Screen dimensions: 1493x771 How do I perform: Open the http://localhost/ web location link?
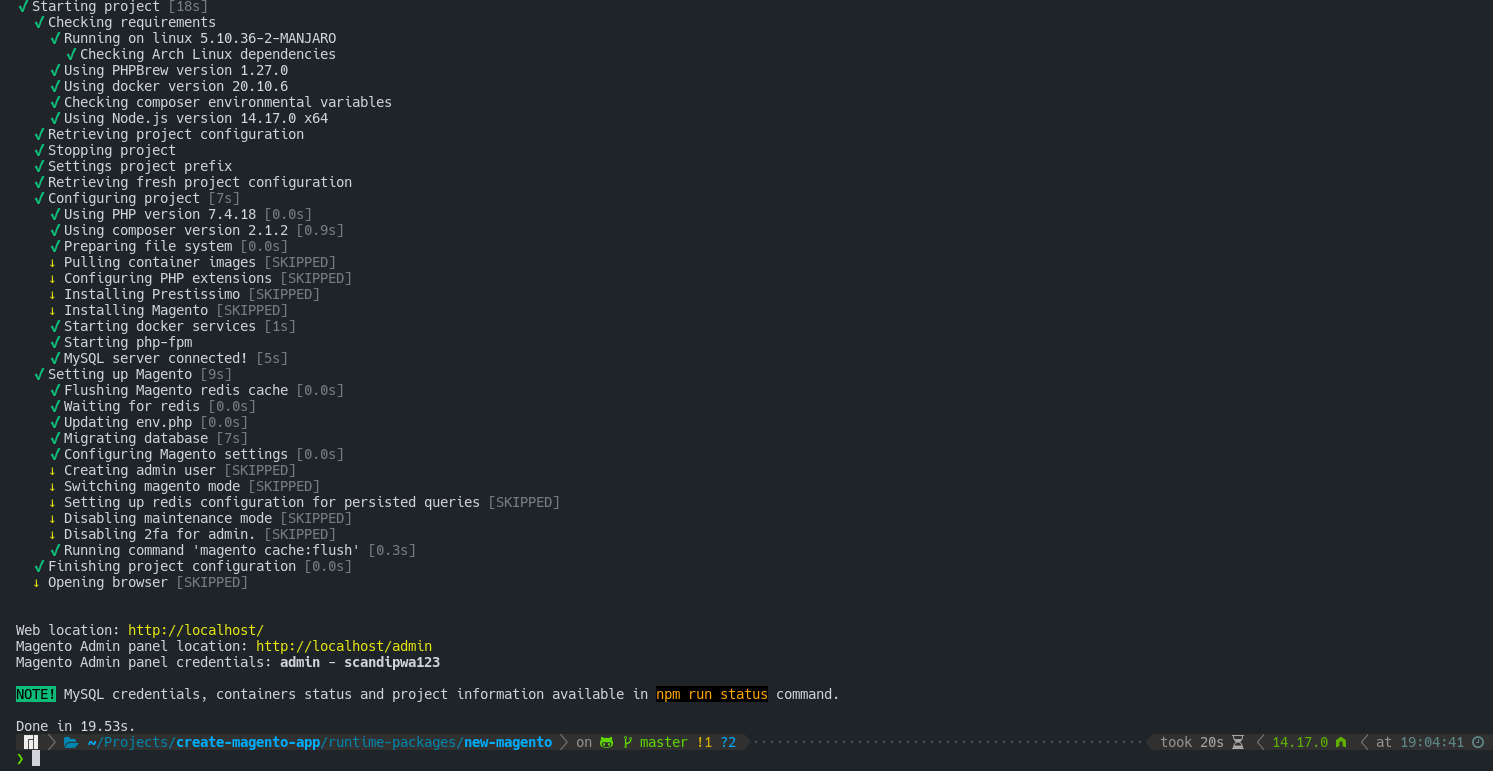point(196,630)
